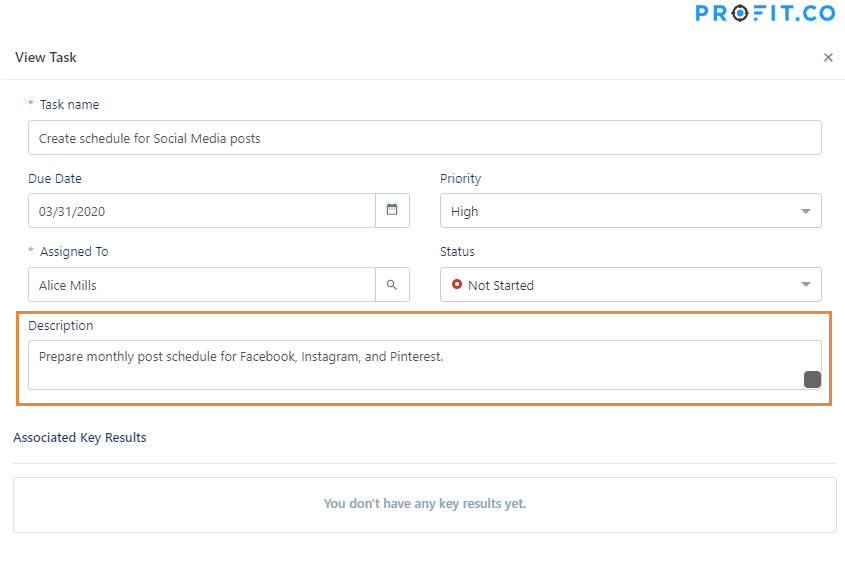Screen dimensions: 845x570
Task: Expand the Status dropdown arrow
Action: 806,285
